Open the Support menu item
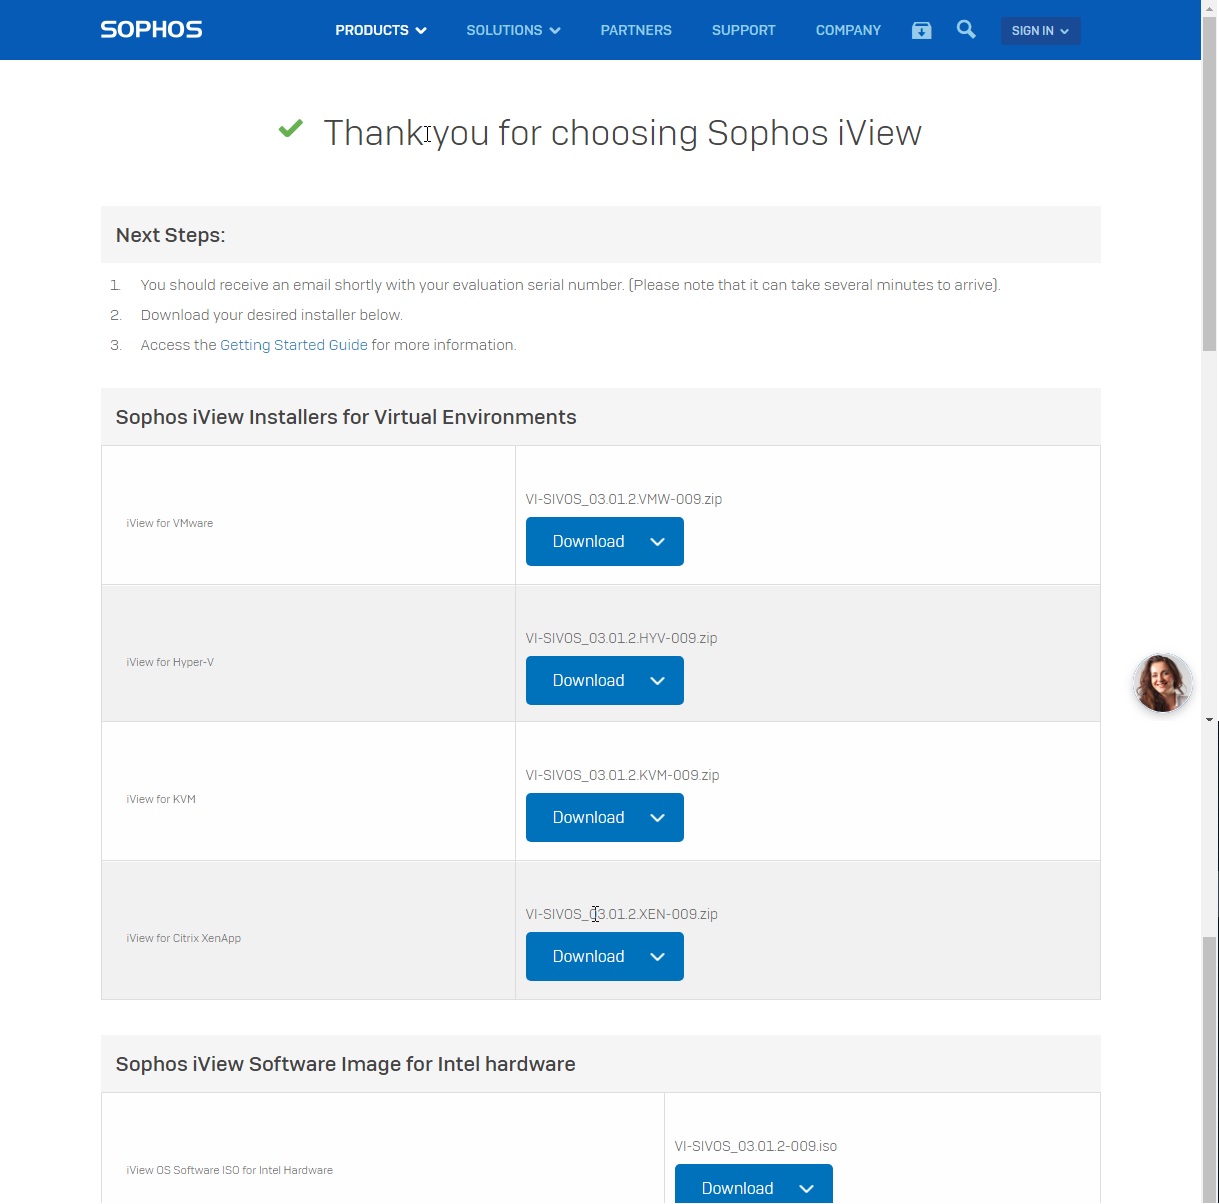 click(x=743, y=31)
